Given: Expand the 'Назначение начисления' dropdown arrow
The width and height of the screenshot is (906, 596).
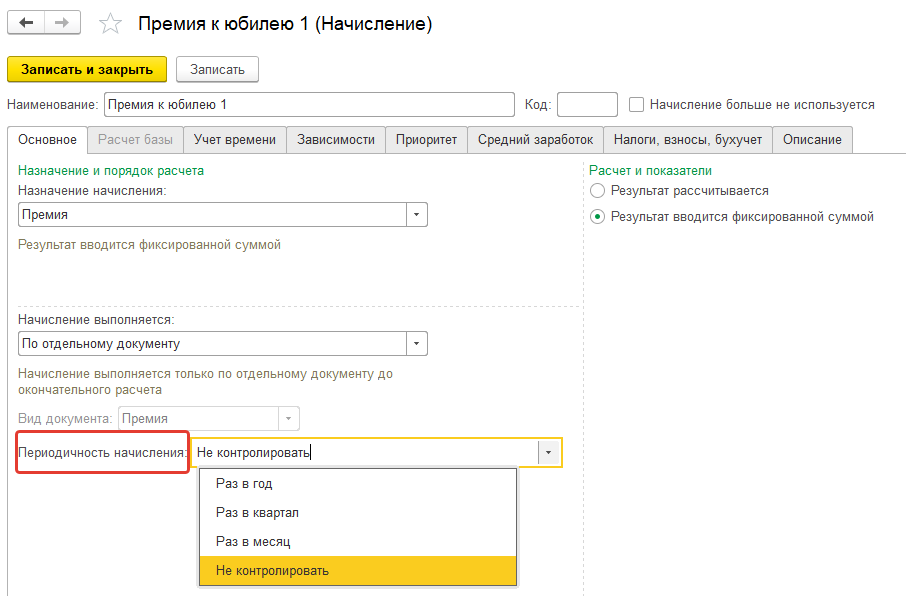Looking at the screenshot, I should click(x=417, y=214).
